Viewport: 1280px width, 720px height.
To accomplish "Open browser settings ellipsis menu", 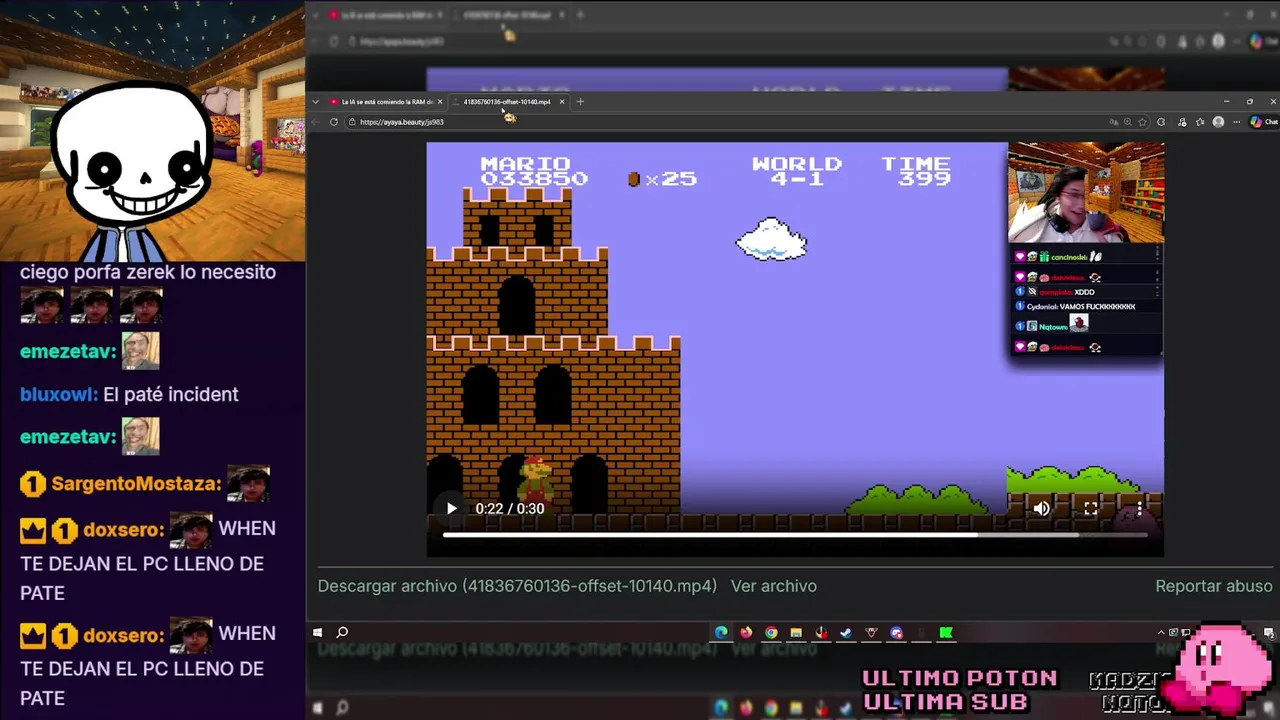I will [x=1237, y=122].
